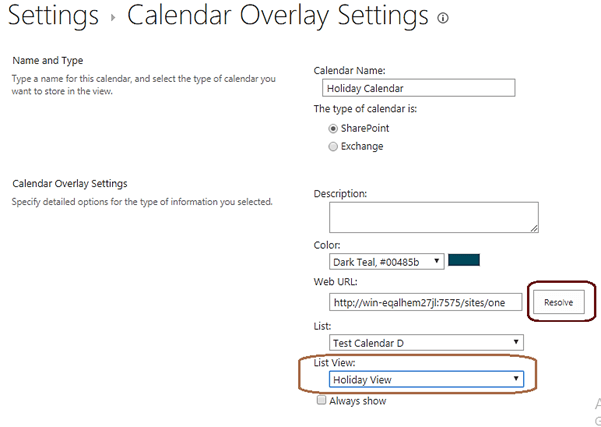The image size is (601, 427).
Task: Click the Always show label text
Action: (x=358, y=401)
